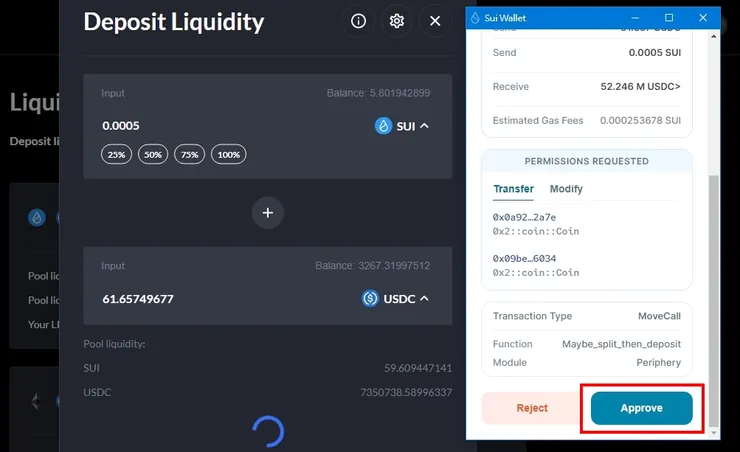Minimize the Sui Wallet window

coord(635,18)
